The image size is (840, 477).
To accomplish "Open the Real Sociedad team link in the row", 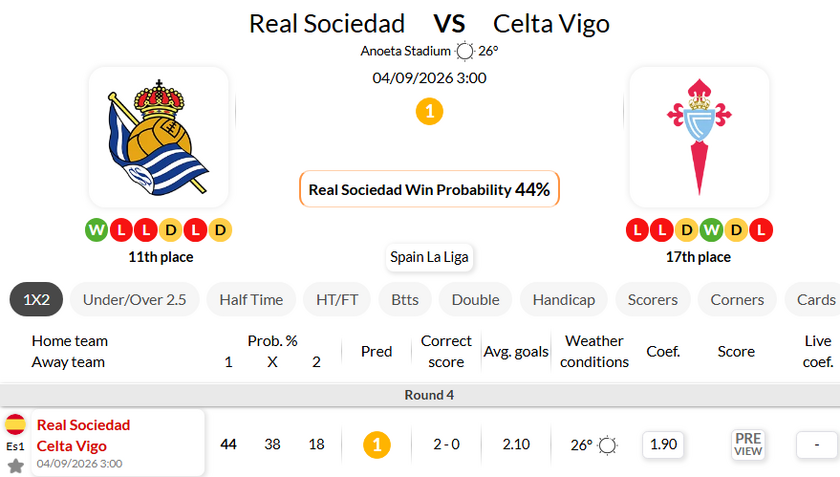I will click(84, 425).
